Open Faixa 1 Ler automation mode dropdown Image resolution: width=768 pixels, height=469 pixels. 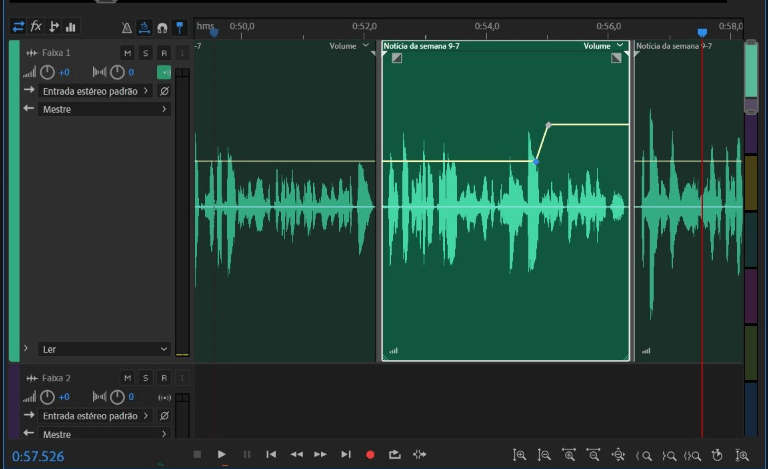(x=104, y=349)
